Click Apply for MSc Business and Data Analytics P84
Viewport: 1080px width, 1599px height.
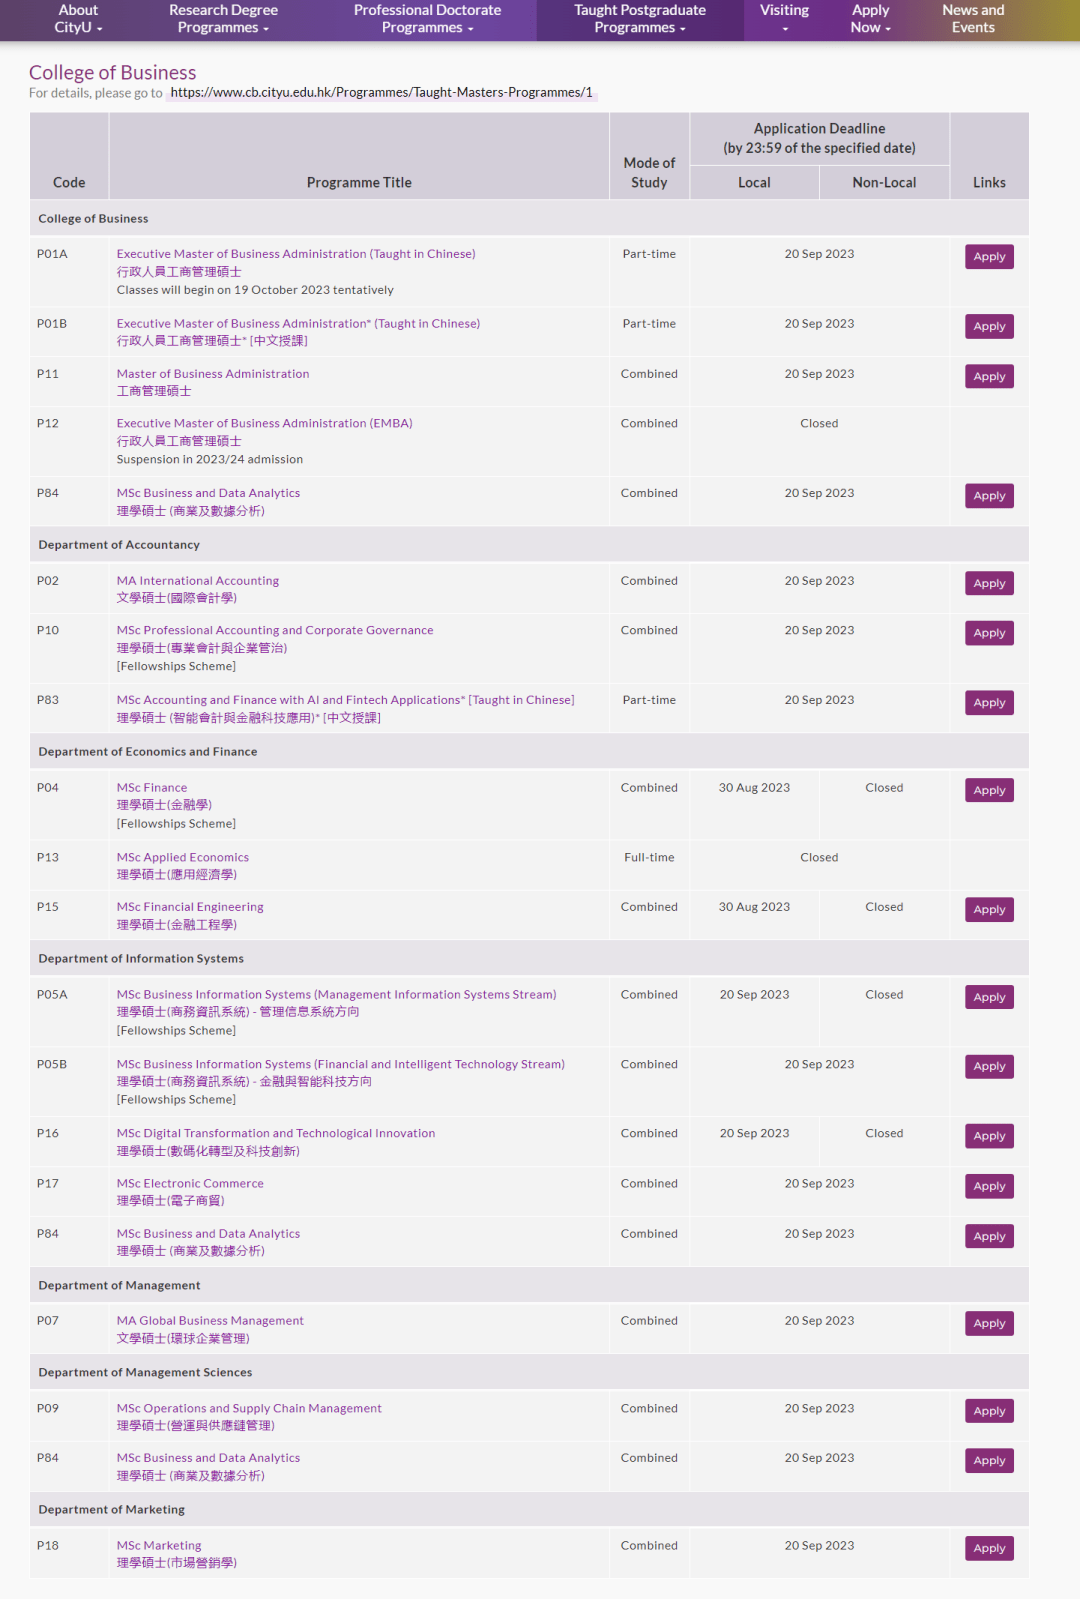coord(988,495)
